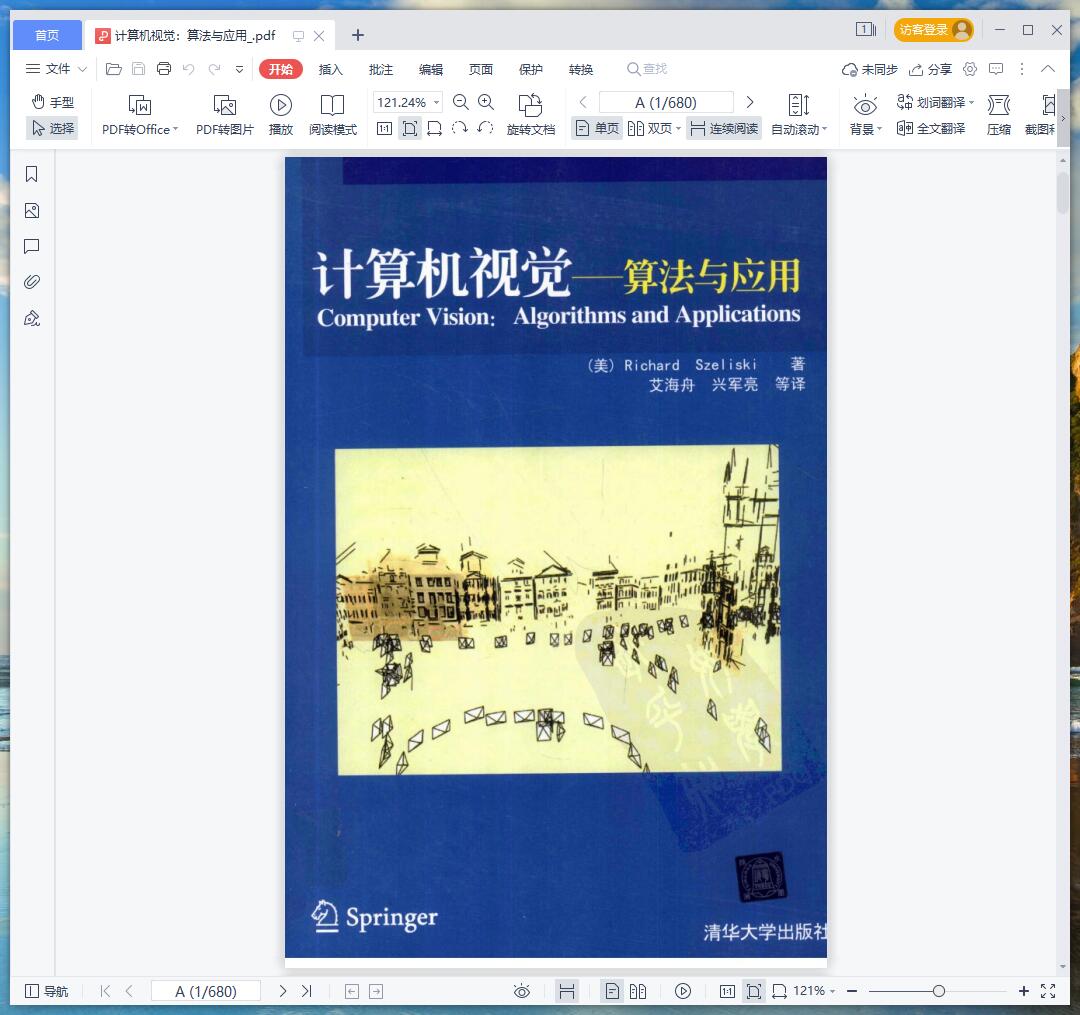Click the 旋转文档 rotate document tool
Screen dimensions: 1080x1015
(530, 115)
